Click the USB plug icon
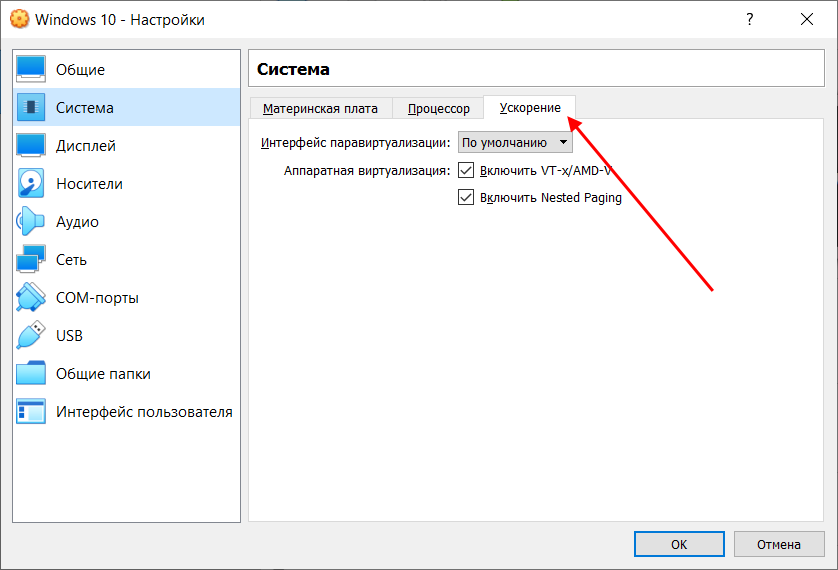Viewport: 838px width, 570px height. pos(31,336)
